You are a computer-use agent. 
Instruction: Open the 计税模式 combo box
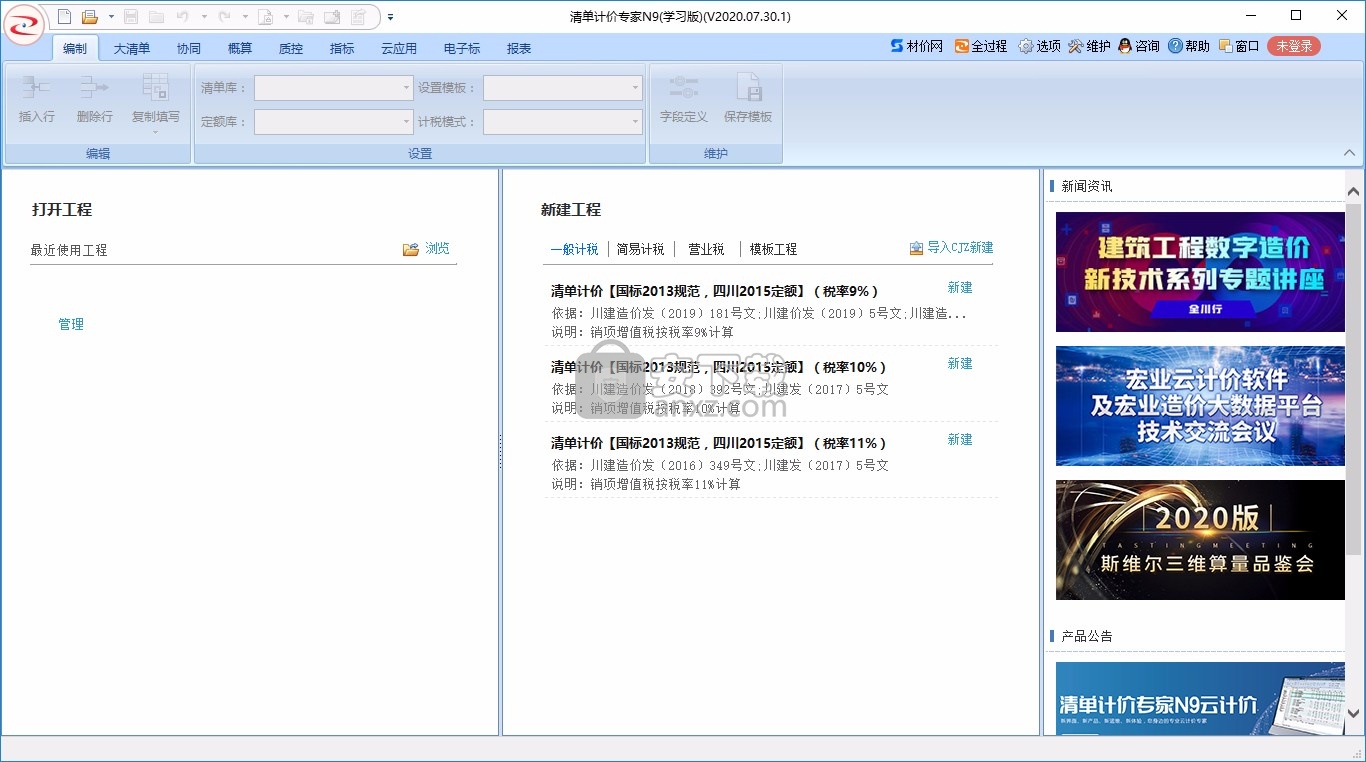coord(562,122)
